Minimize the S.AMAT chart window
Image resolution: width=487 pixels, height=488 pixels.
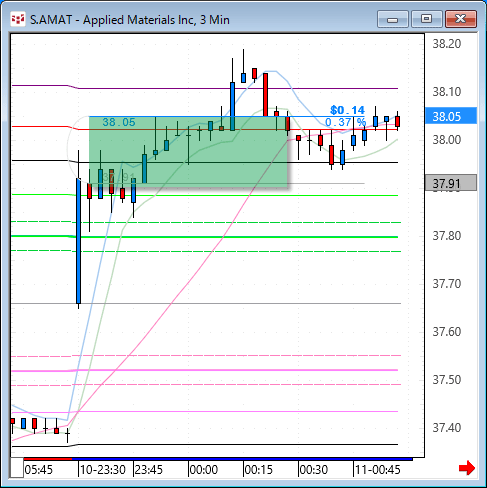pos(393,19)
